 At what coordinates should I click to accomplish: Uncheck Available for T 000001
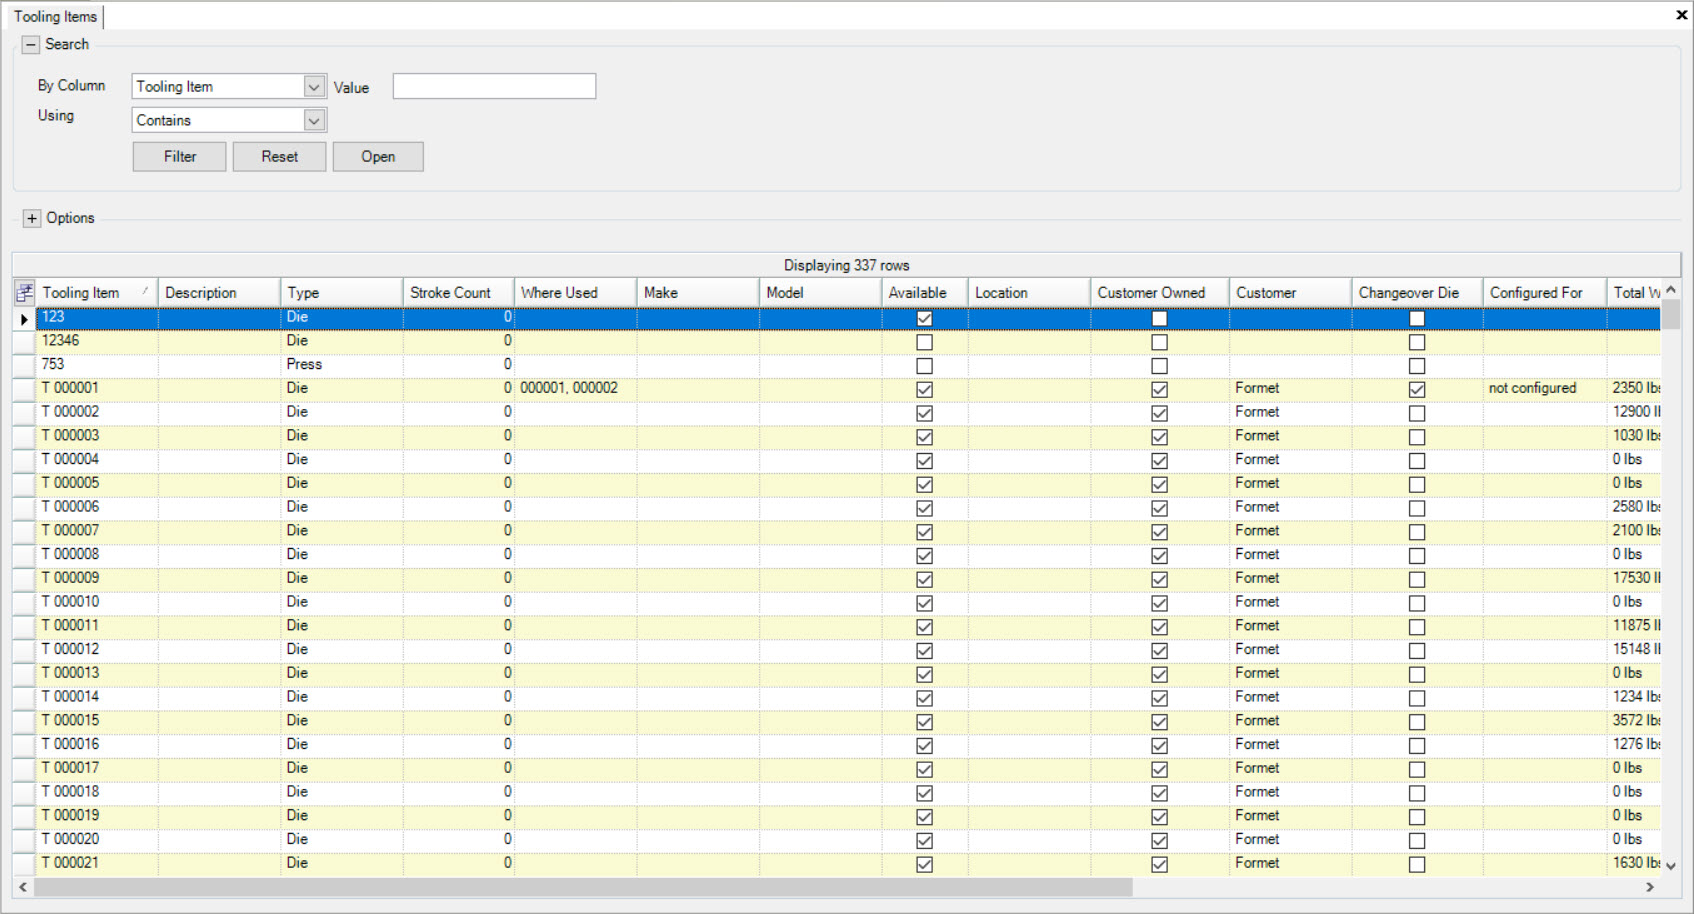click(x=925, y=390)
